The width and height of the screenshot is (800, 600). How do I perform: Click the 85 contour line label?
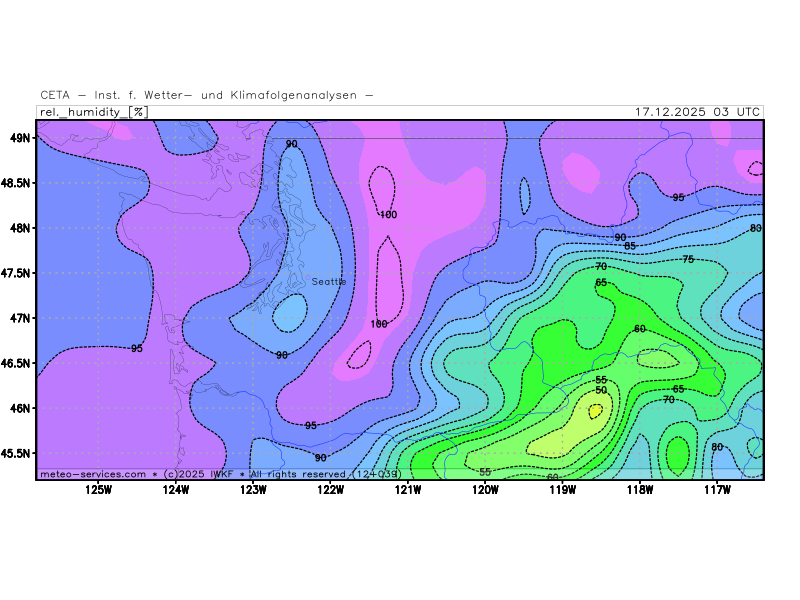pyautogui.click(x=630, y=246)
